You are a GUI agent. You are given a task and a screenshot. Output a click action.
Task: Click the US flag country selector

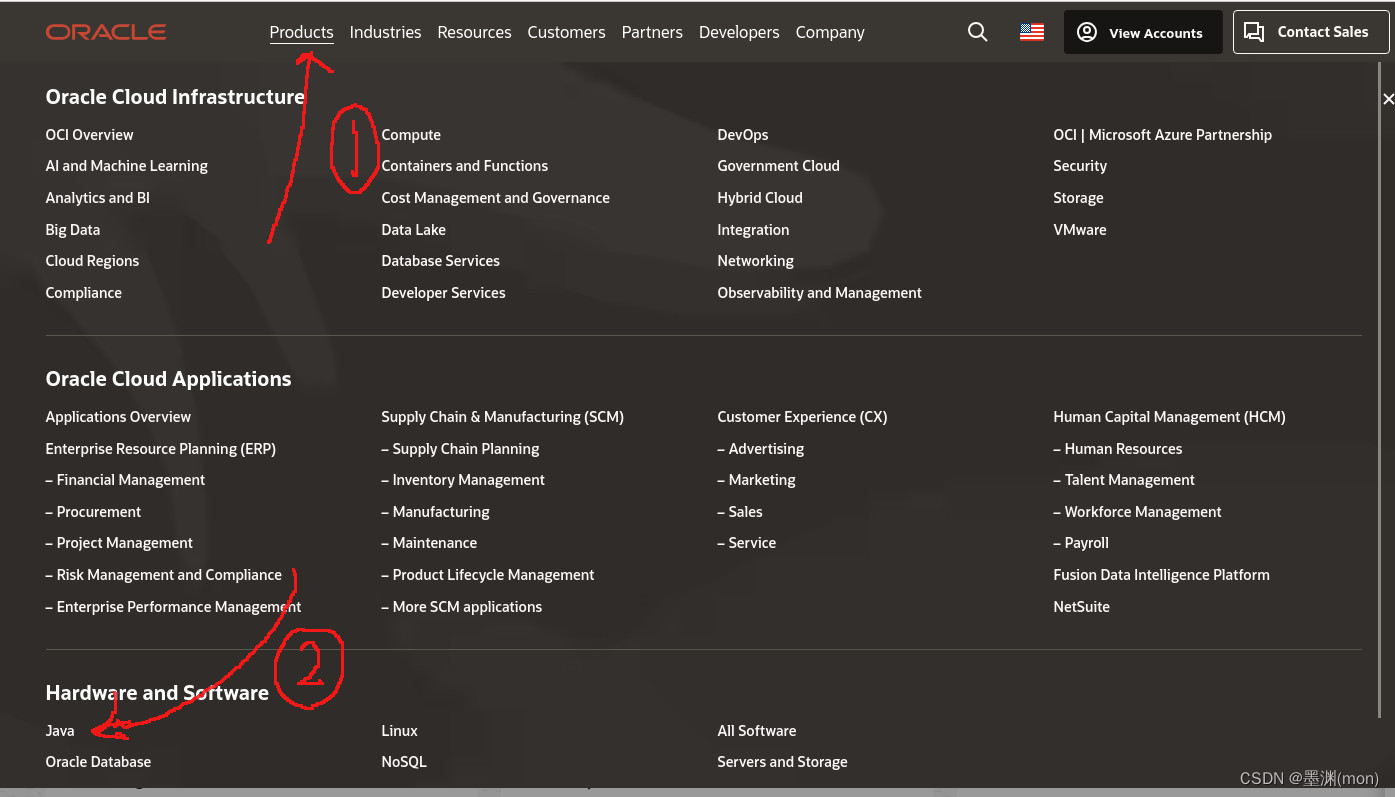[x=1032, y=32]
